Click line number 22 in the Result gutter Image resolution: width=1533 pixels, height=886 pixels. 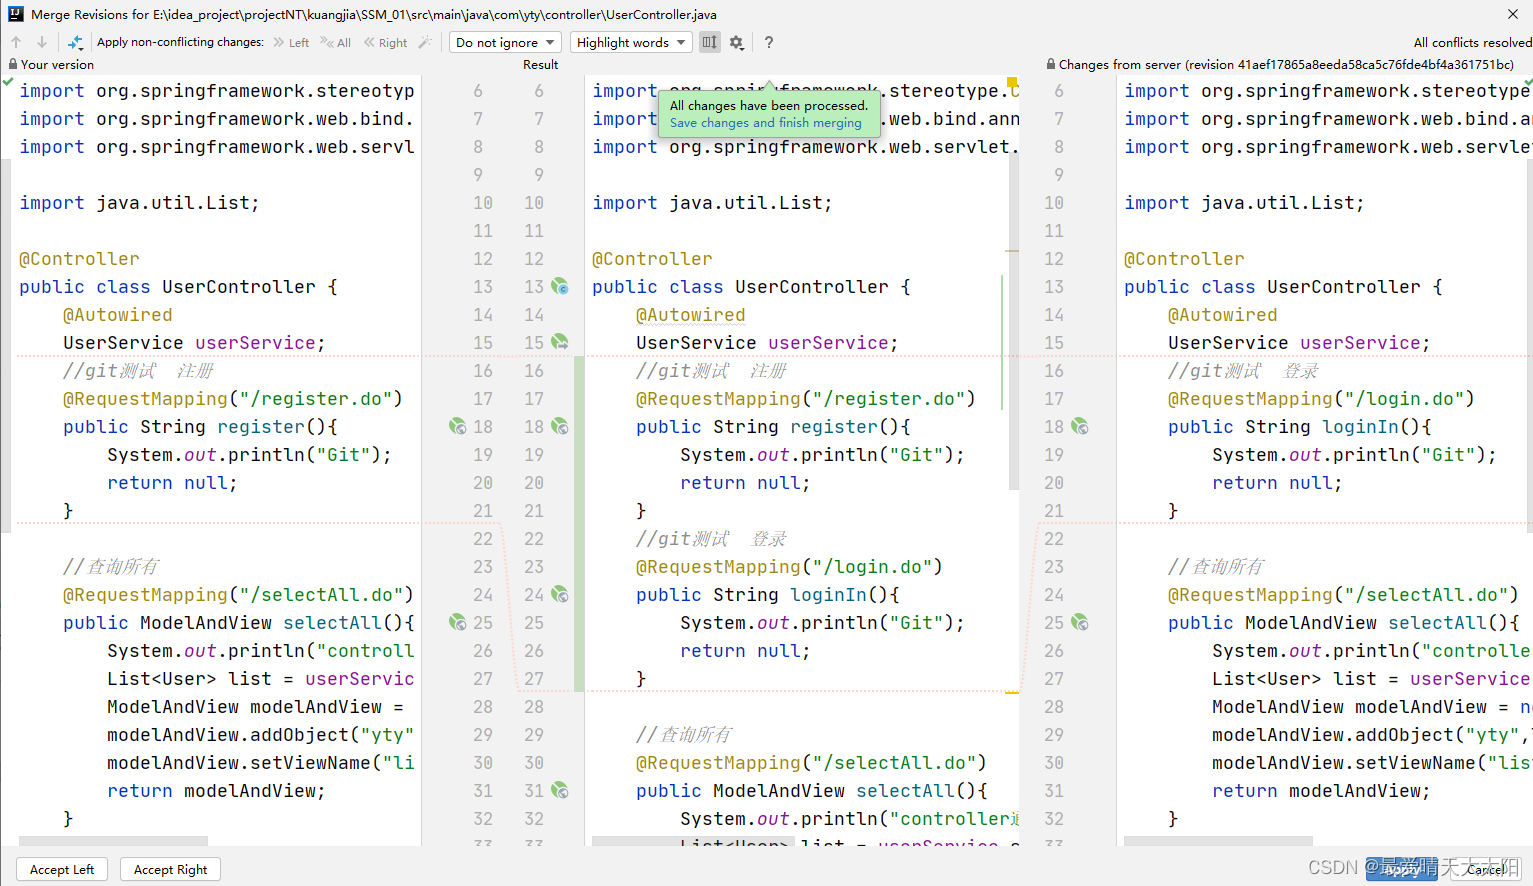(x=534, y=539)
